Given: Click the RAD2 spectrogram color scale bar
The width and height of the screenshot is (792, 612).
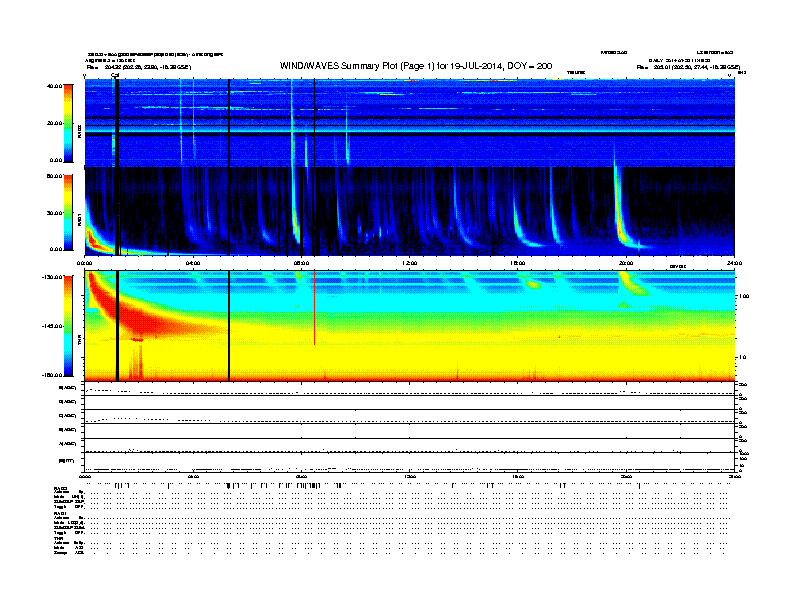Looking at the screenshot, I should (68, 123).
